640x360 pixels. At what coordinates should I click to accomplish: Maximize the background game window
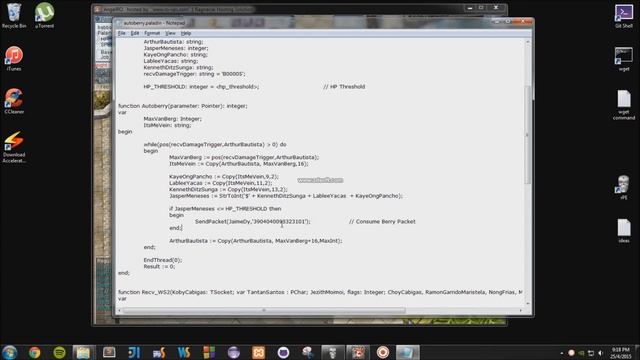481,8
